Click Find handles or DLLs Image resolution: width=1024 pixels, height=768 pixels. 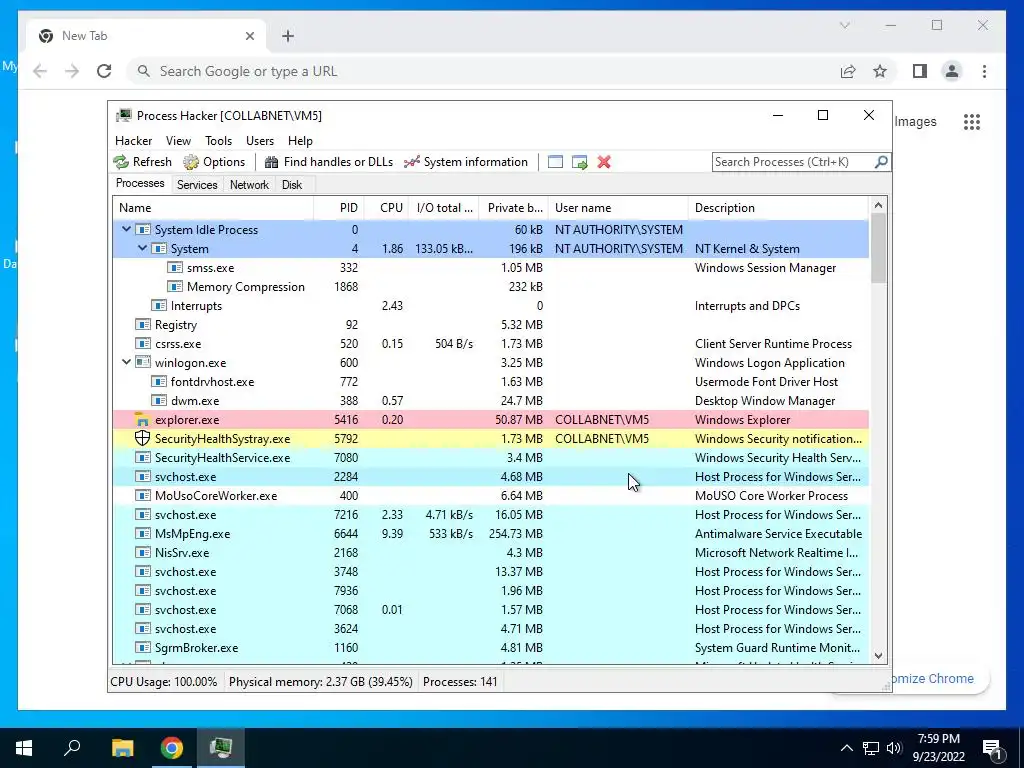(x=328, y=162)
